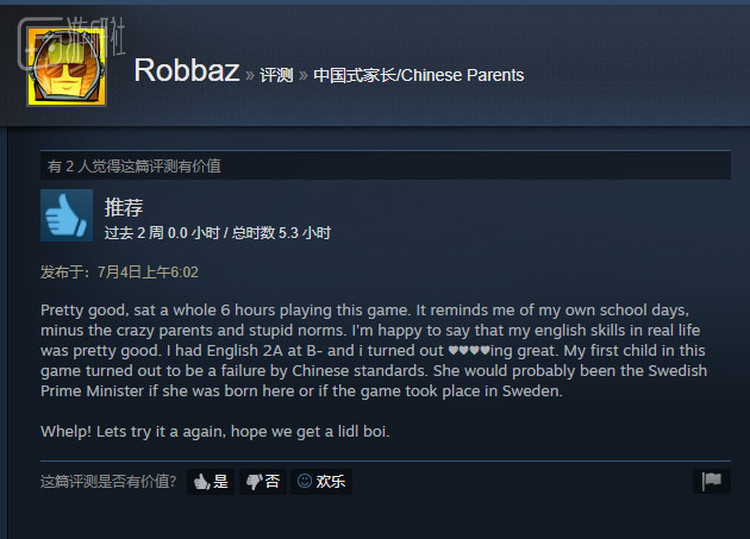Screen dimensions: 750x539
Task: Click the 发布于 7月4日 posted date text
Action: pos(119,272)
